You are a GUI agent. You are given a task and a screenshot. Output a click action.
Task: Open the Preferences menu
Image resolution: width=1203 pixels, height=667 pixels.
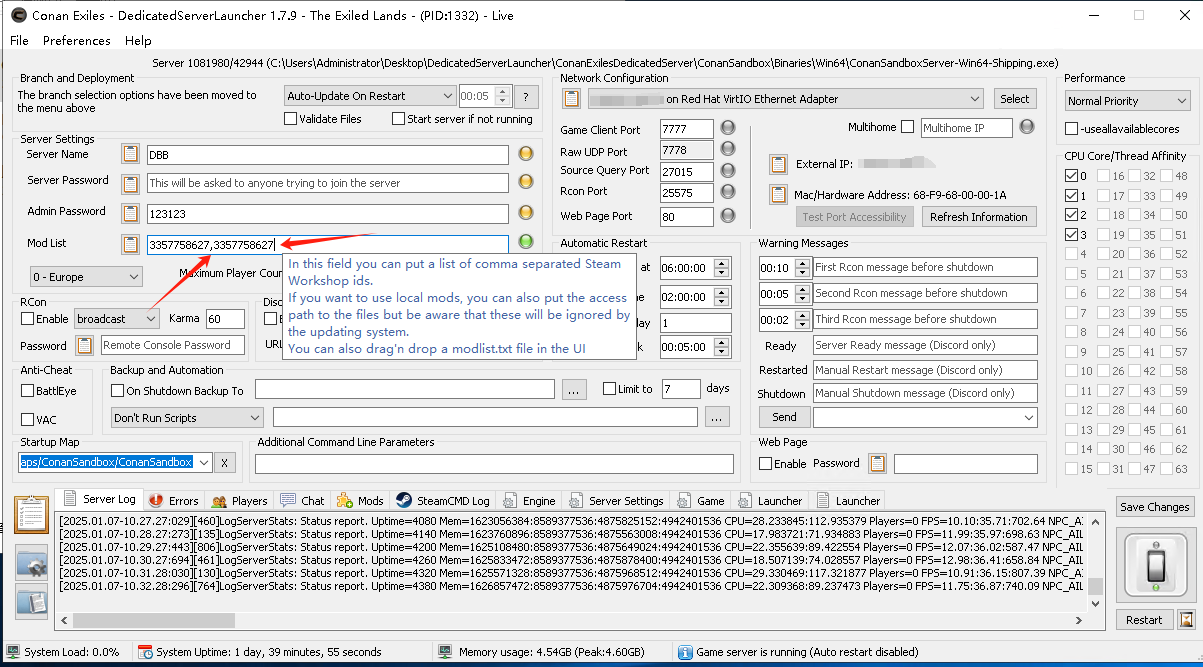click(x=76, y=41)
